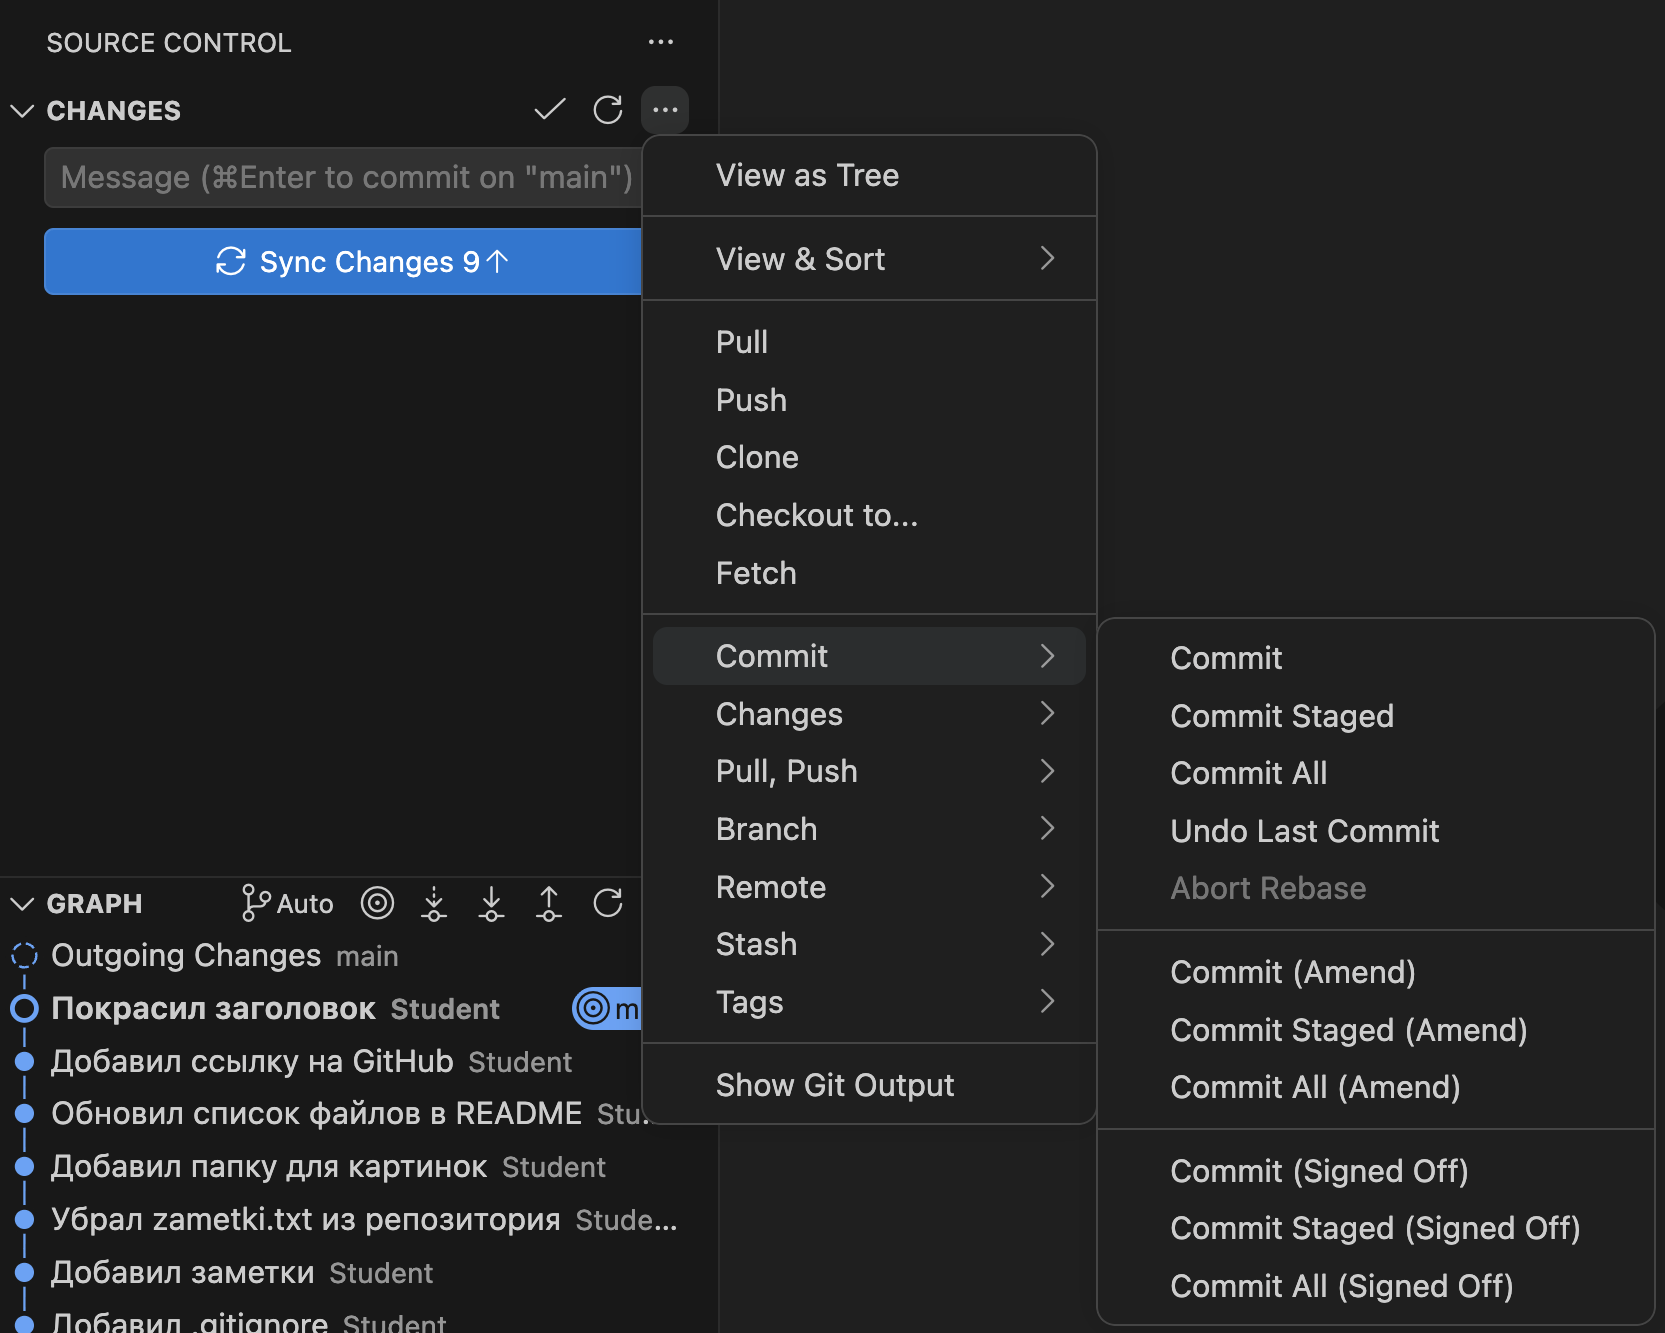This screenshot has width=1665, height=1333.
Task: Select Show Git Output
Action: (x=869, y=1085)
